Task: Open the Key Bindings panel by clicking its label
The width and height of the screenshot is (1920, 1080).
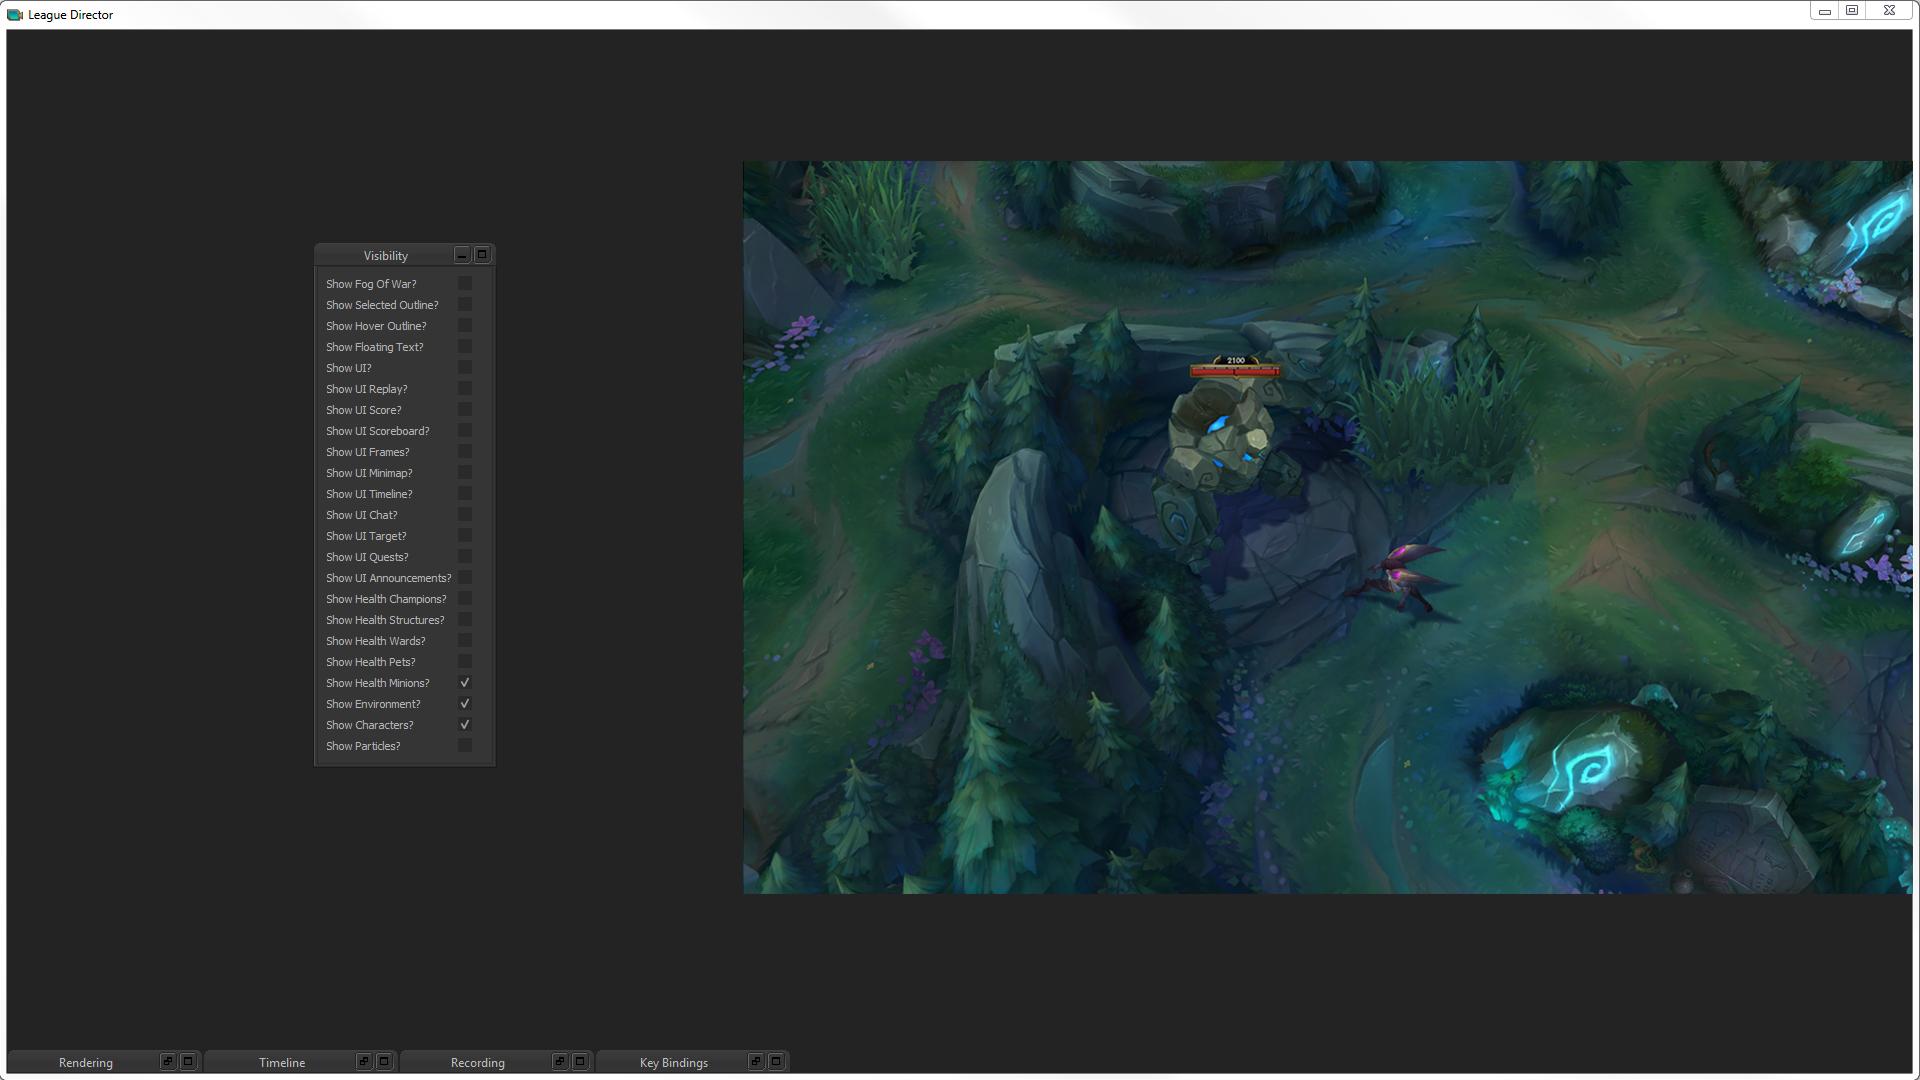Action: [x=674, y=1062]
